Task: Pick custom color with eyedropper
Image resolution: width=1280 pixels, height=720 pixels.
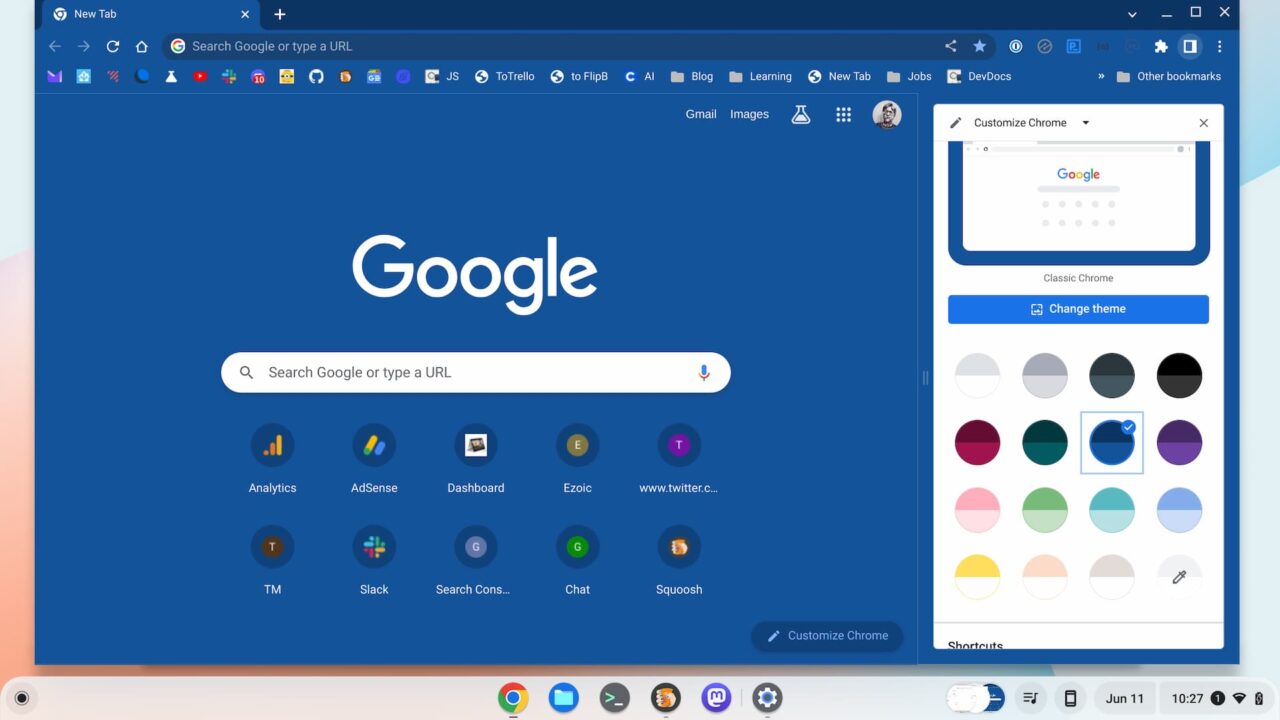Action: [x=1179, y=577]
